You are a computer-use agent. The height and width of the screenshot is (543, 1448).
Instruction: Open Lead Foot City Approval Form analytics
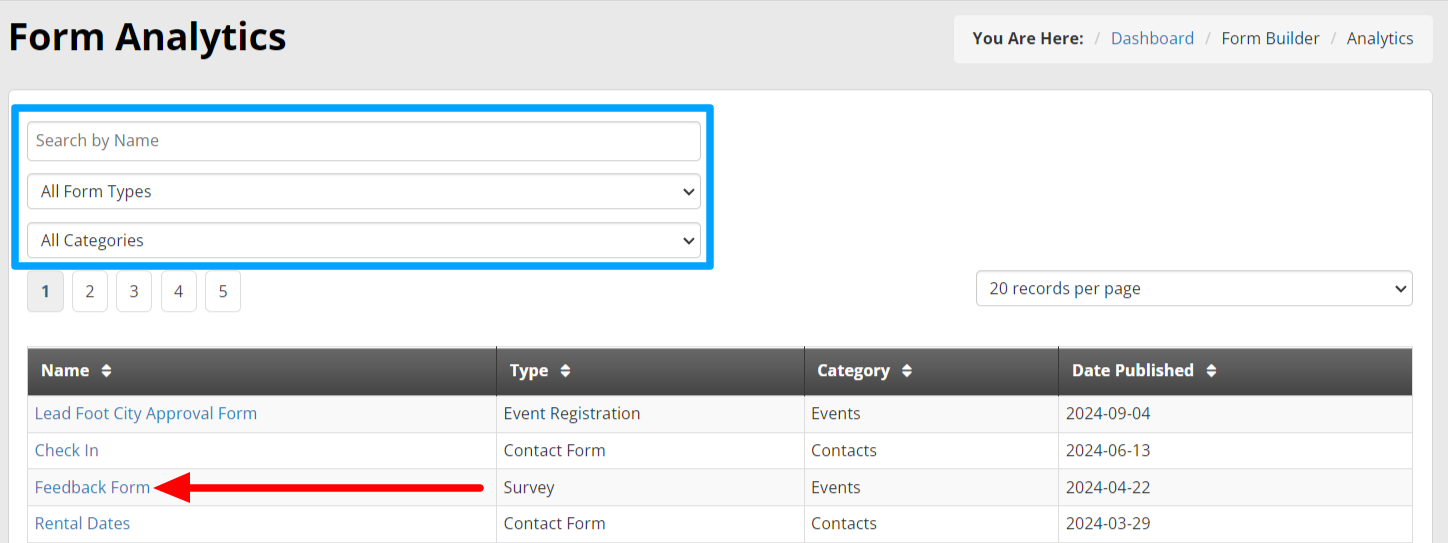146,414
